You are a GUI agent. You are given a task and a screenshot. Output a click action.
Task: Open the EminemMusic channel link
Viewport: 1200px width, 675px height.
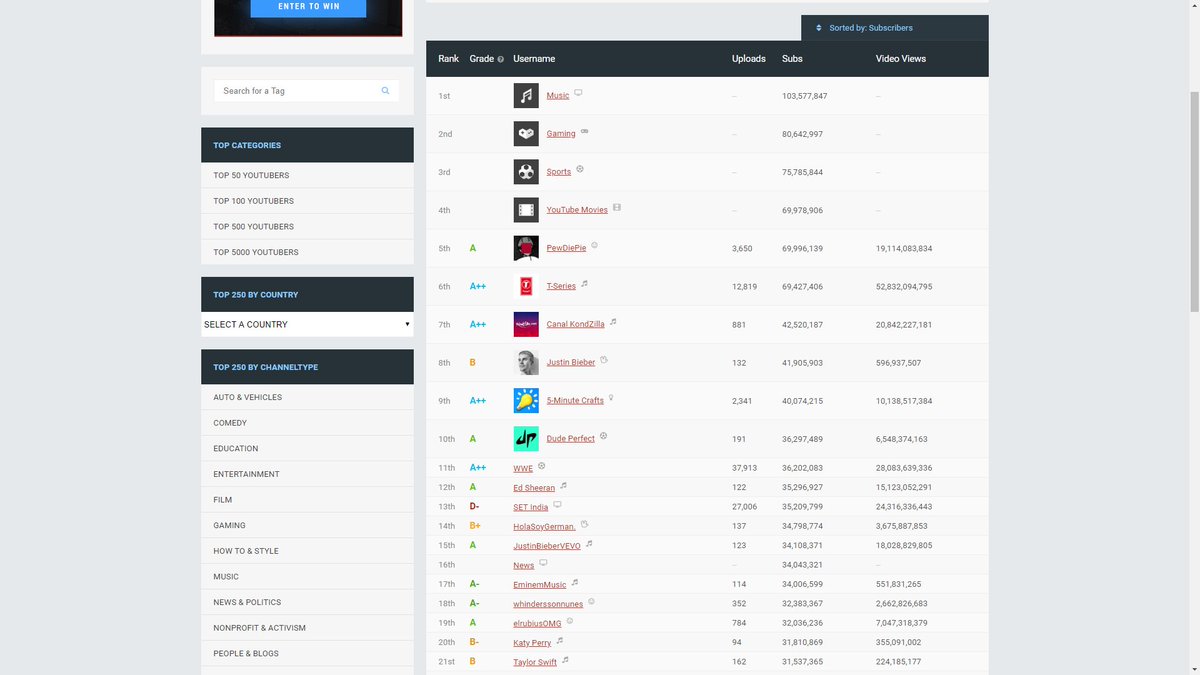pyautogui.click(x=540, y=584)
